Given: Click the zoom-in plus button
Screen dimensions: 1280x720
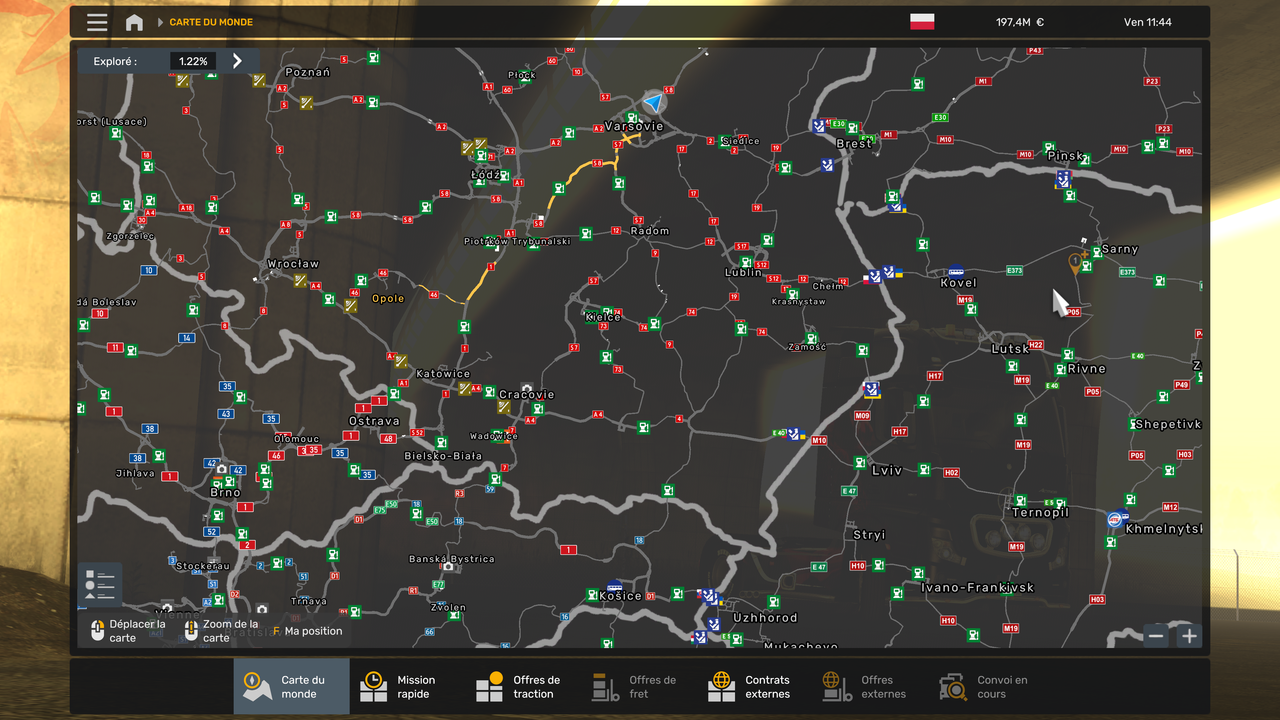Looking at the screenshot, I should click(1188, 635).
